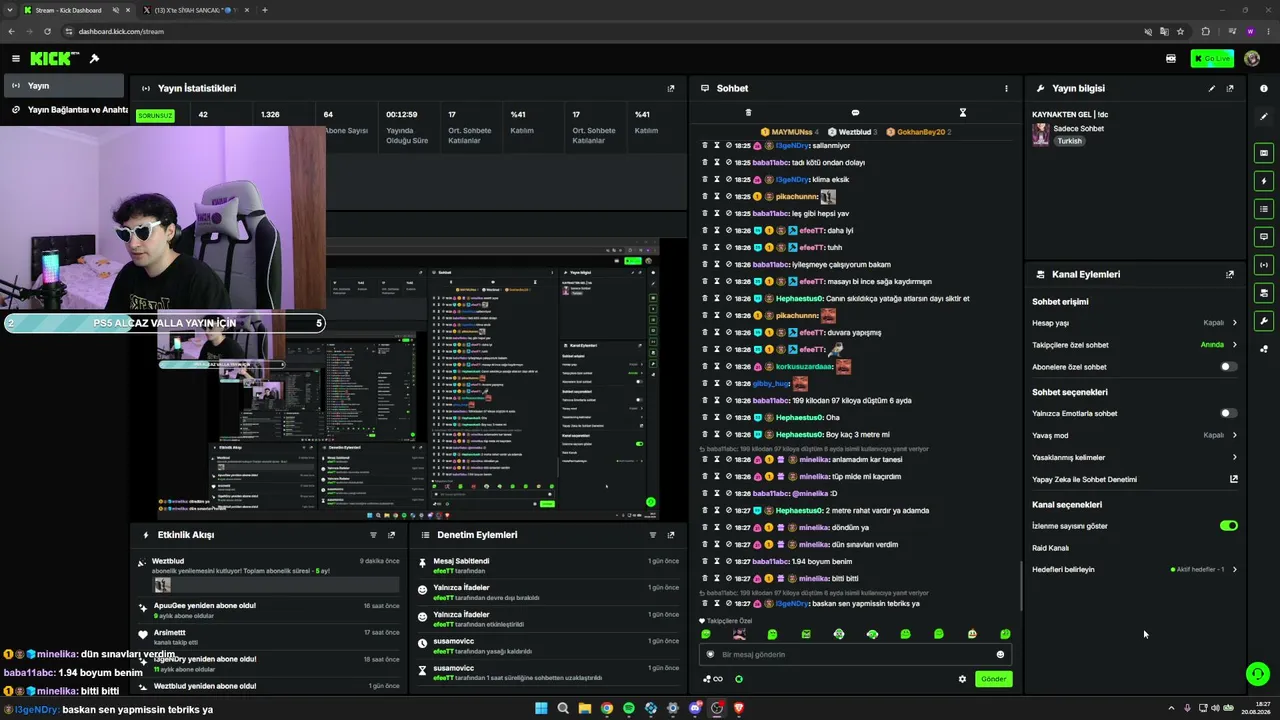Click the list icon in right sidebar
Screen dimensions: 1280x720
pos(1264,209)
